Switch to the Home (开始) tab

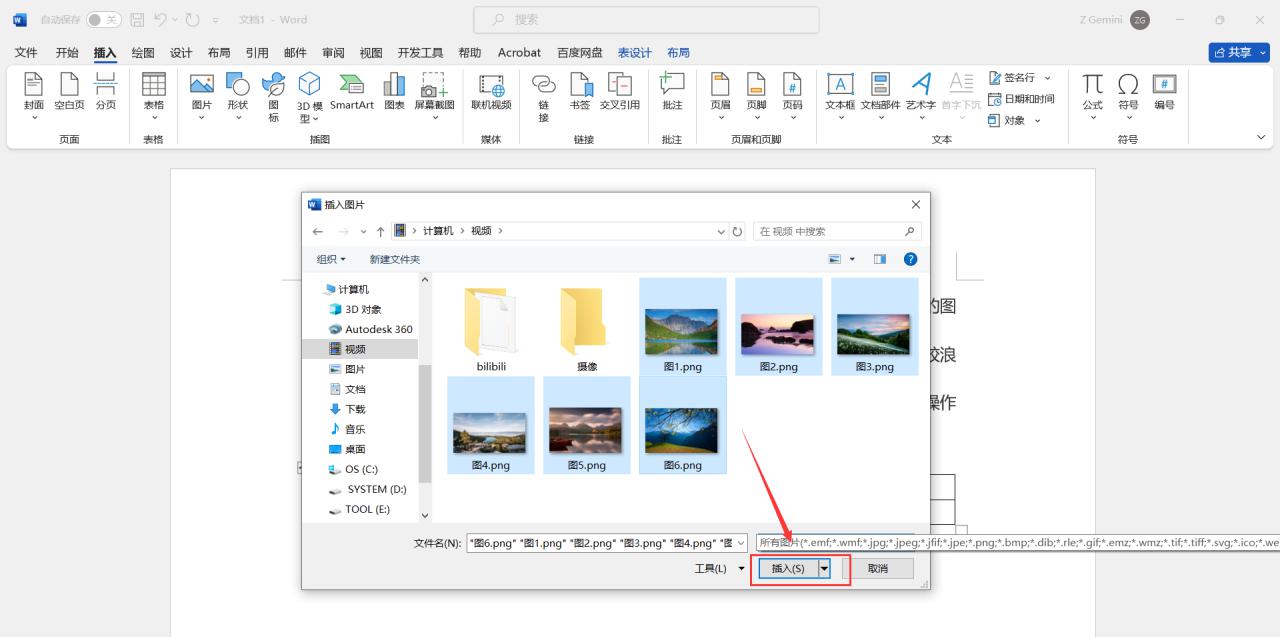coord(67,52)
